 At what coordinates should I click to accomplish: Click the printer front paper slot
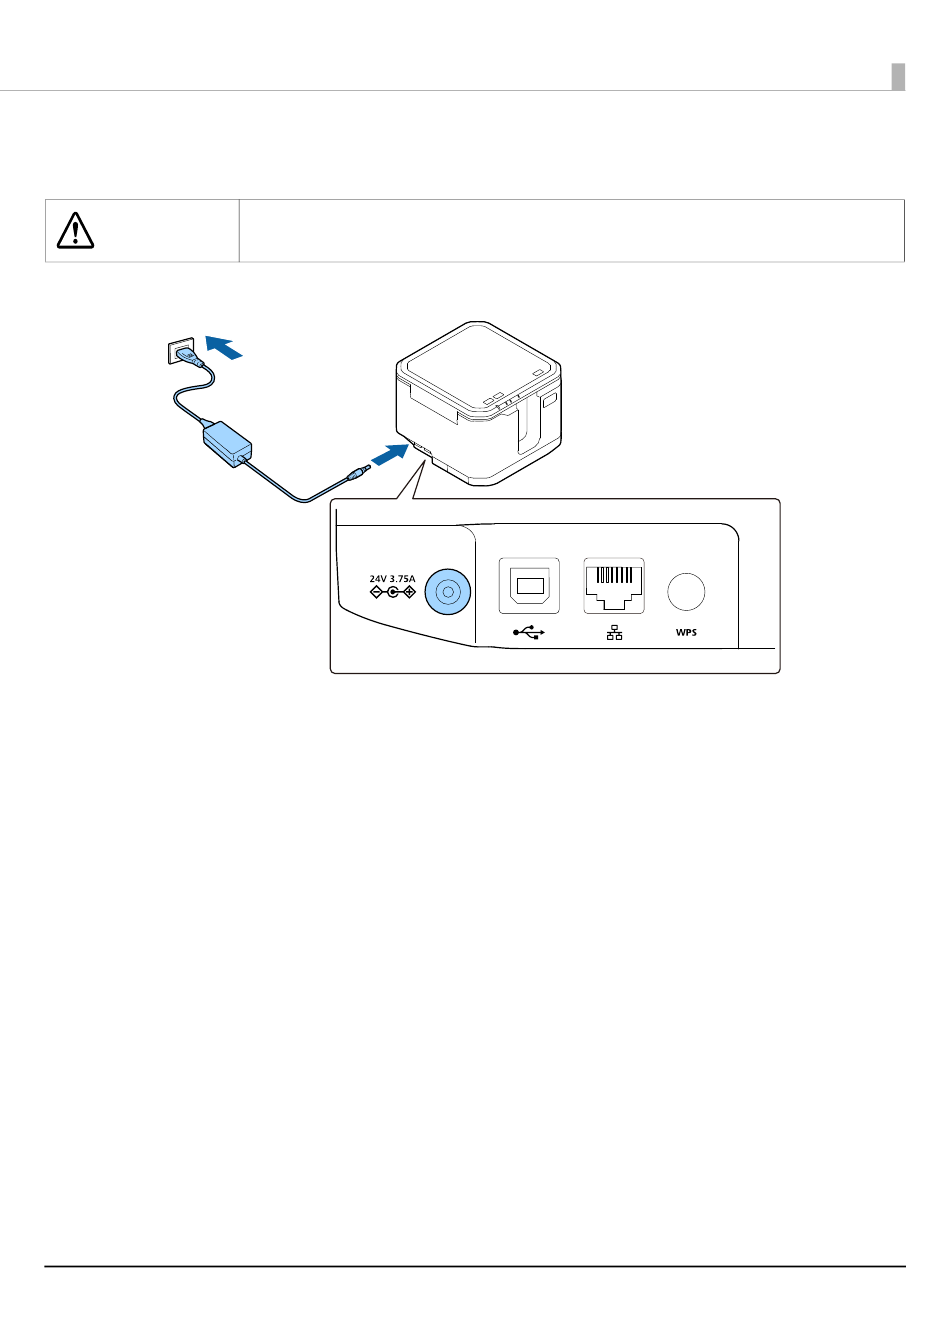click(x=527, y=422)
